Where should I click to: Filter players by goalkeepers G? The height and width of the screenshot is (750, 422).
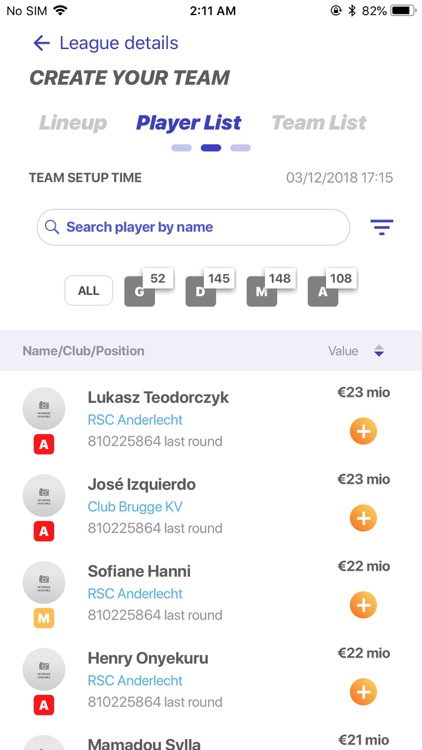click(140, 291)
